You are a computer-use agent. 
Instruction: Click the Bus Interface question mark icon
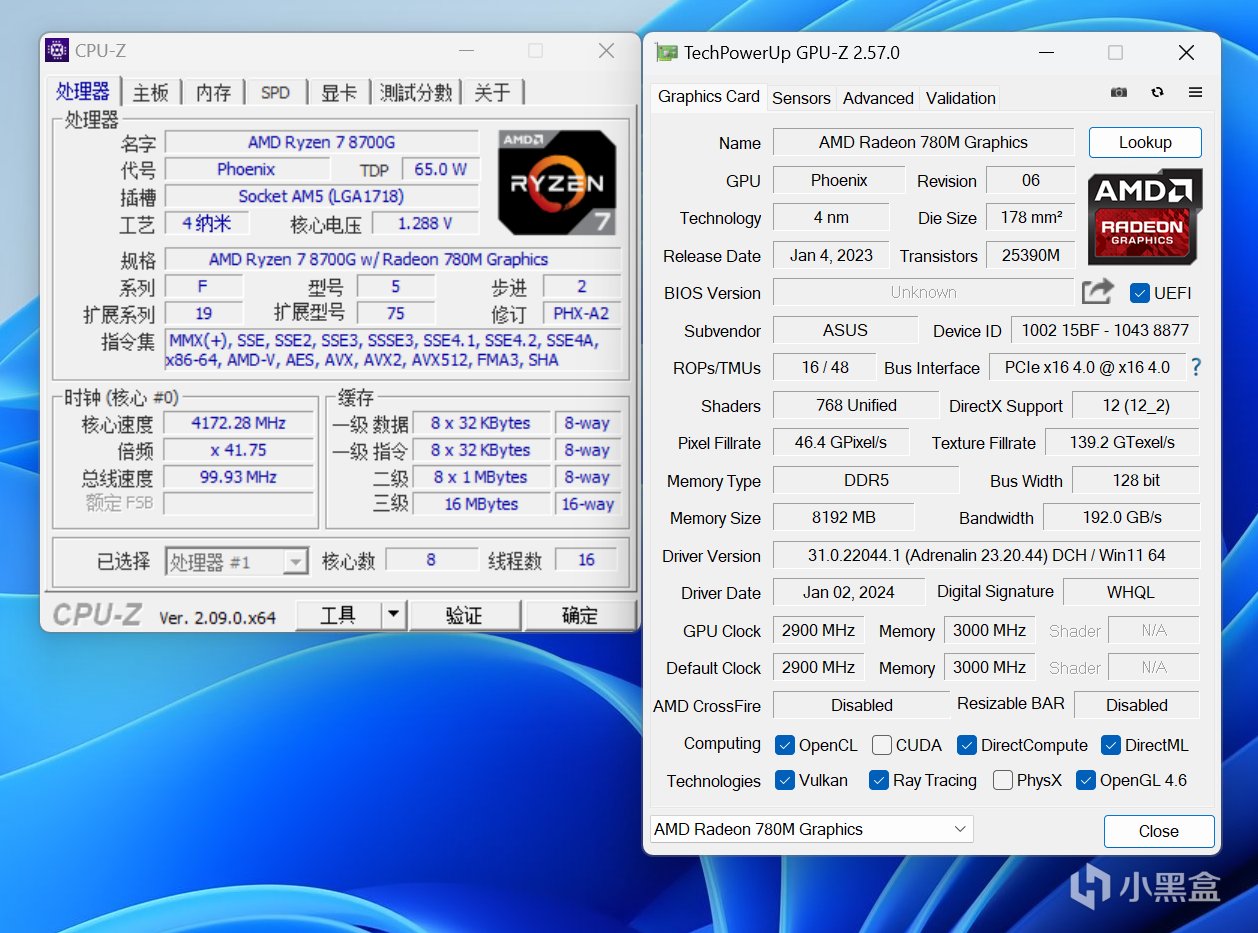(1195, 367)
